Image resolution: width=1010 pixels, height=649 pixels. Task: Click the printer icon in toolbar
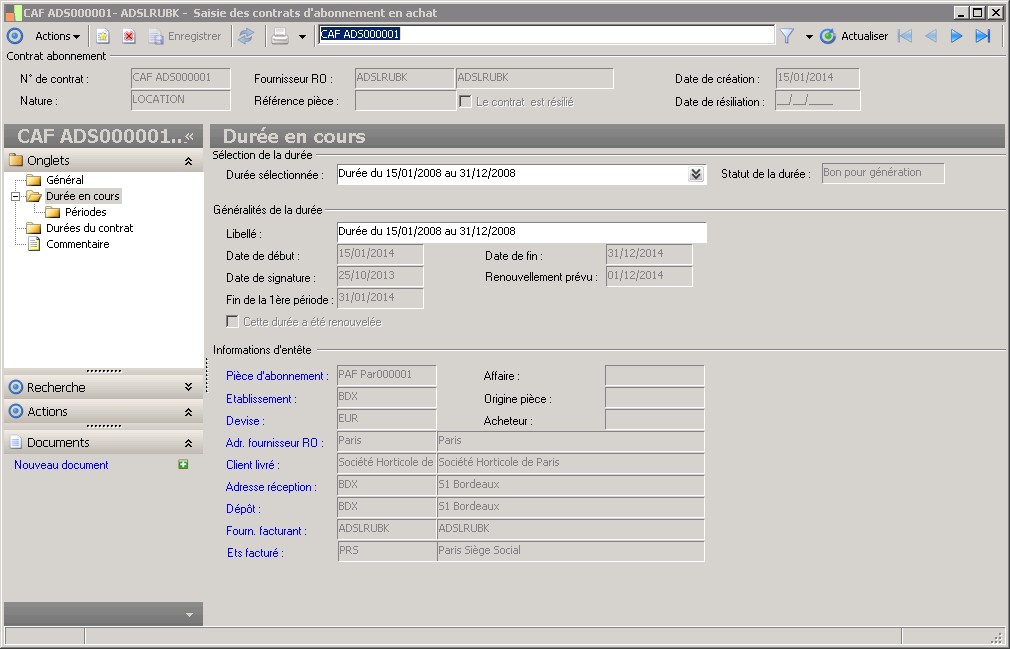(281, 36)
